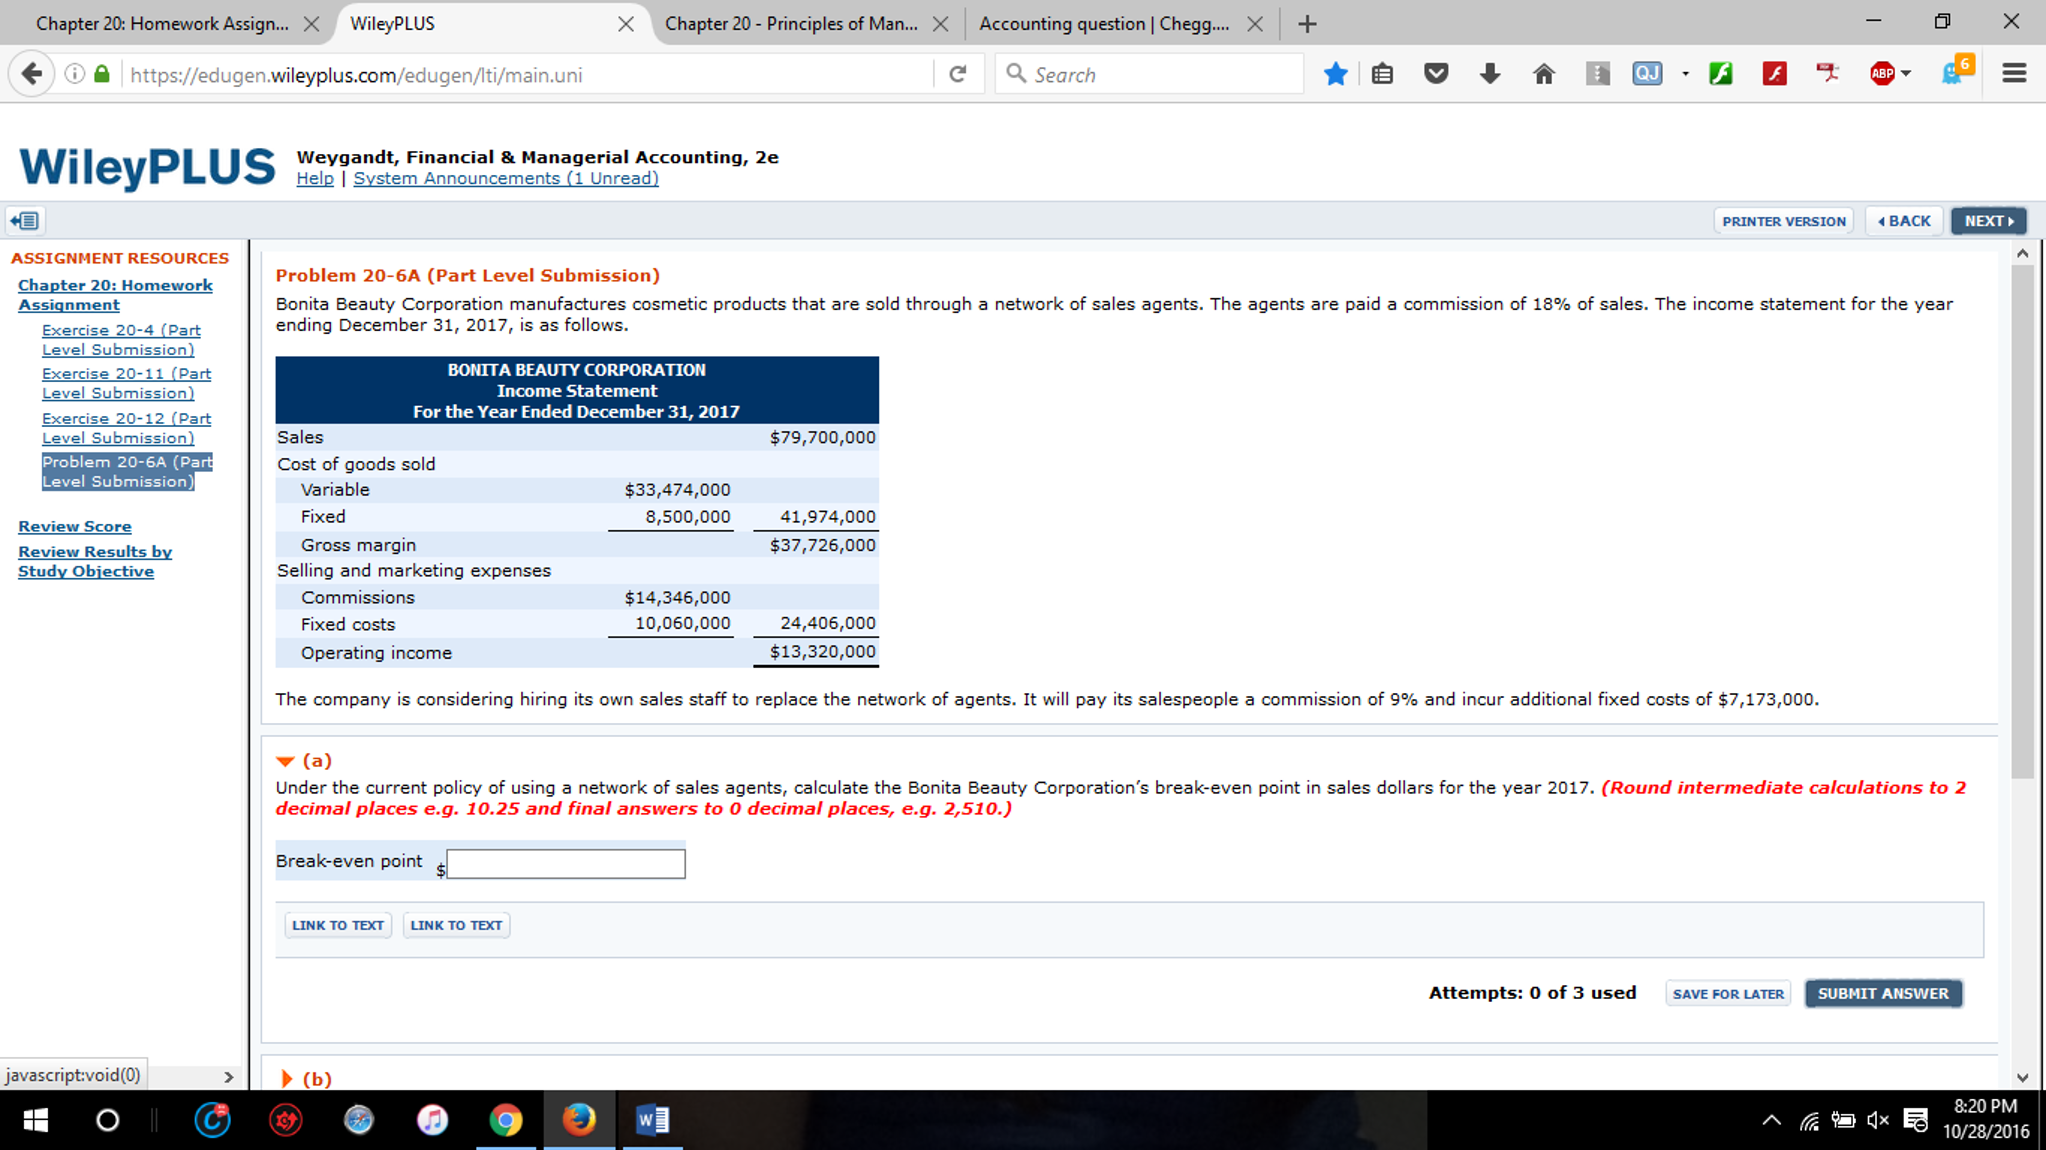Open Exercise 20-12 (Part Level Submission)

(126, 428)
